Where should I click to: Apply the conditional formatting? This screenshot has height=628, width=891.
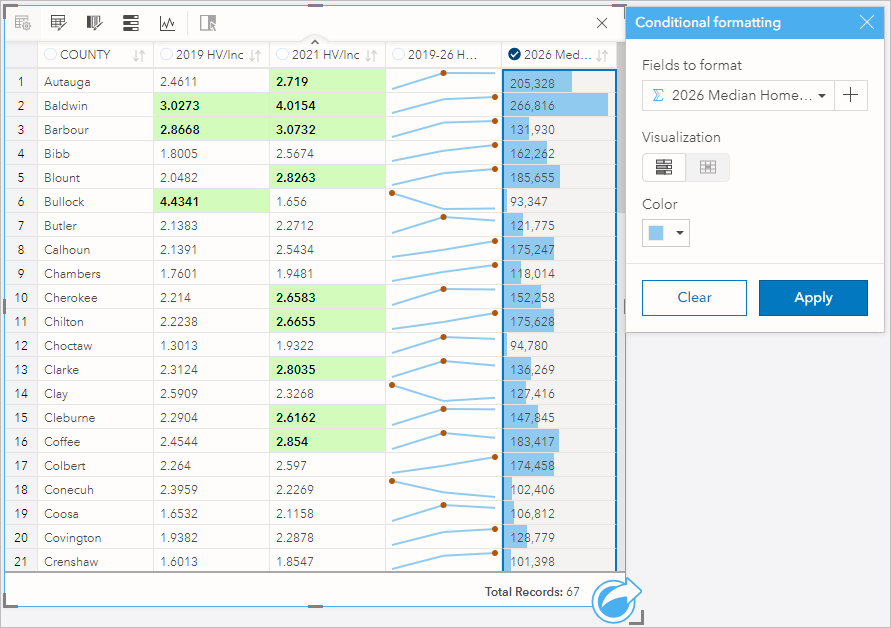pos(813,297)
